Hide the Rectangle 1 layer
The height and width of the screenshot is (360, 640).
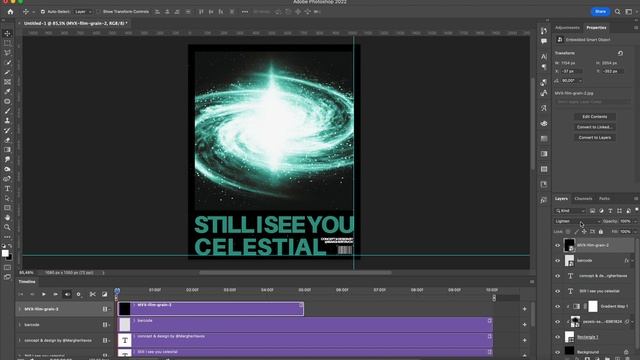[x=558, y=337]
